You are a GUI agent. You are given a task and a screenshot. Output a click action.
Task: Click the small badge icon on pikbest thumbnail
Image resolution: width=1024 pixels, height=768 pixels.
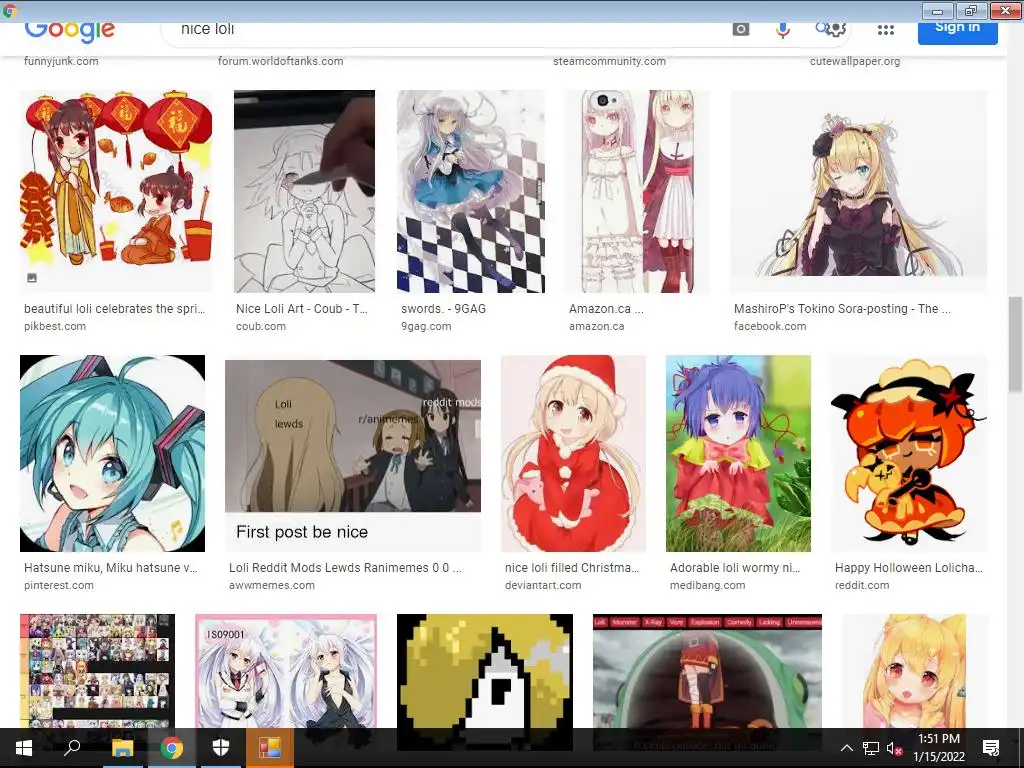pyautogui.click(x=32, y=278)
